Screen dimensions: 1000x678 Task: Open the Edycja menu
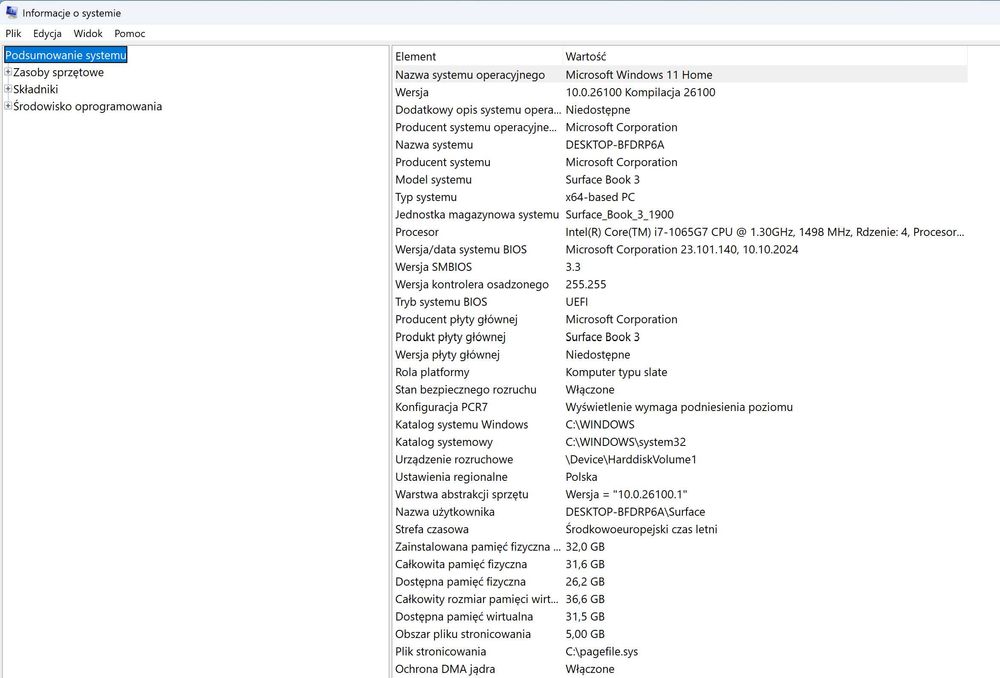click(x=47, y=33)
